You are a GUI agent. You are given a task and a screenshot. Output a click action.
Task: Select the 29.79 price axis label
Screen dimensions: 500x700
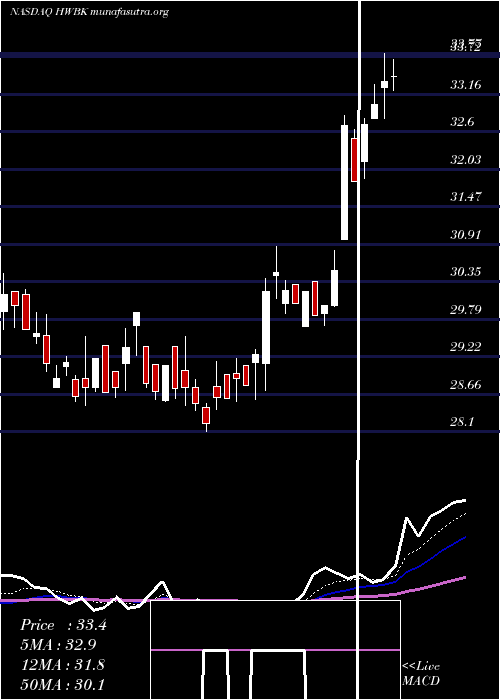point(465,309)
